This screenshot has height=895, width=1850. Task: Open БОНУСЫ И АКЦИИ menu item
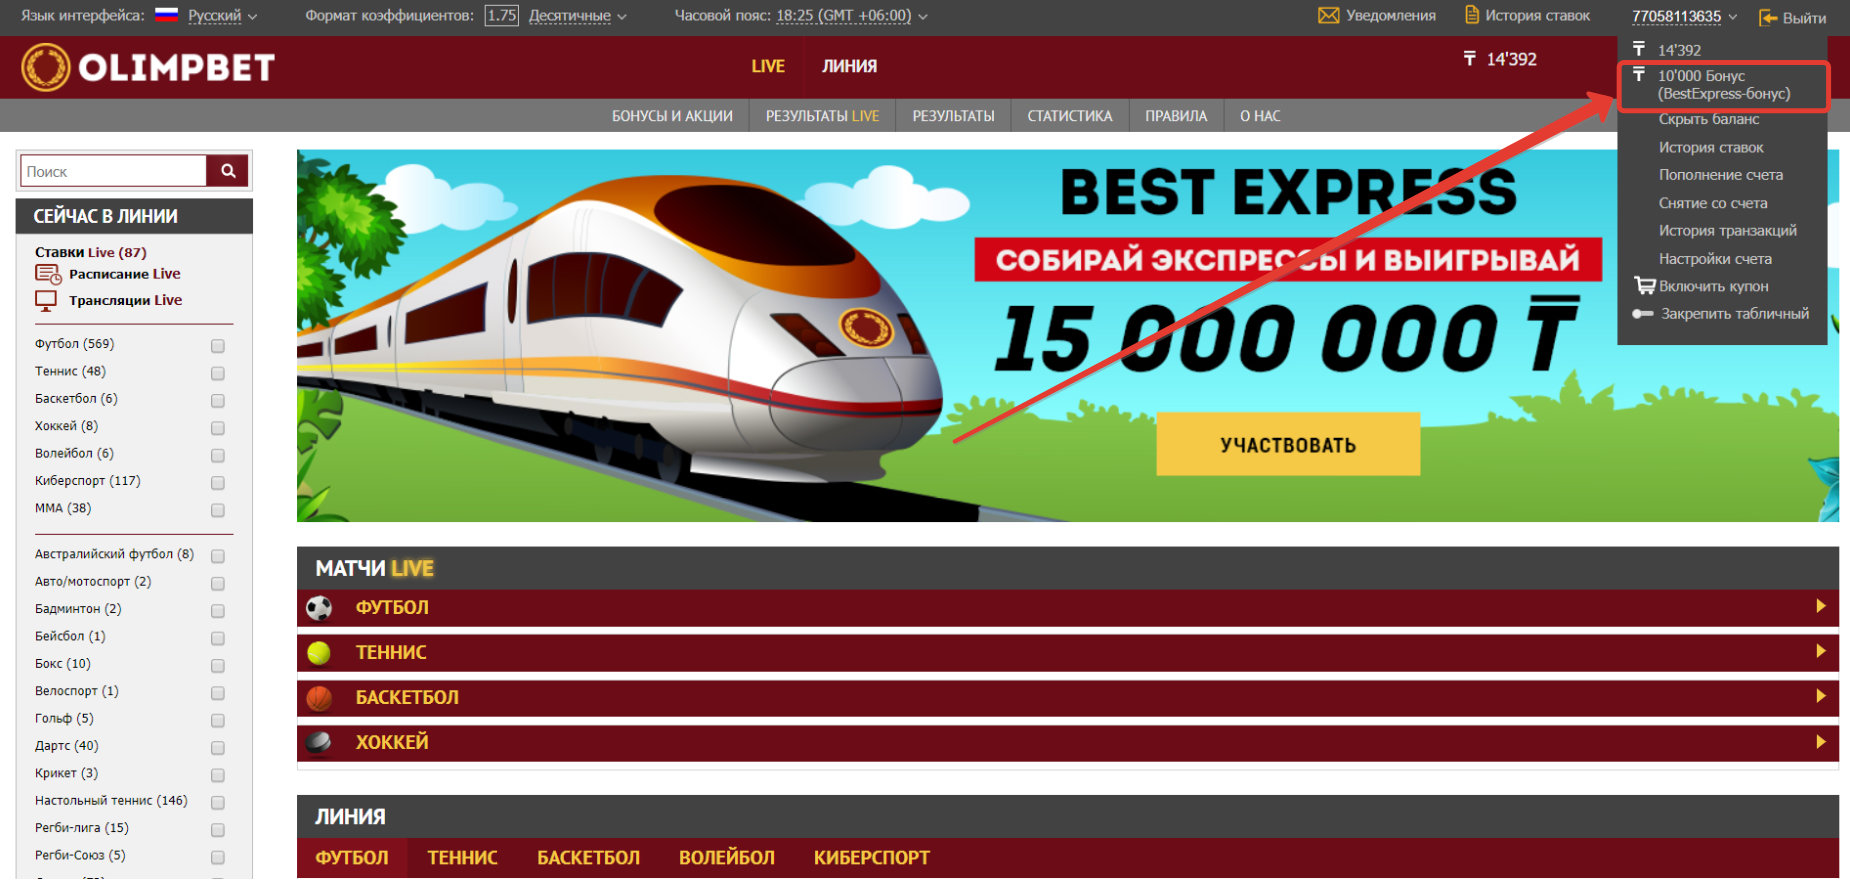(672, 116)
